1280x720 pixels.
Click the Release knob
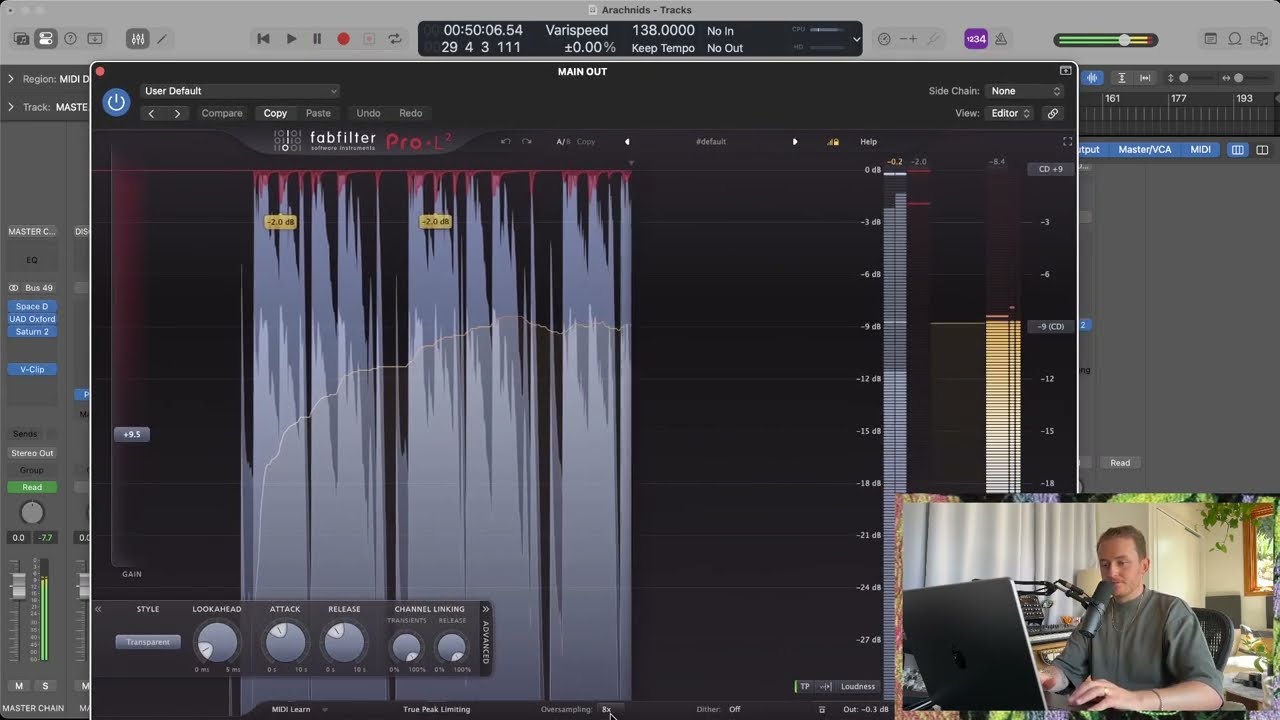[344, 643]
